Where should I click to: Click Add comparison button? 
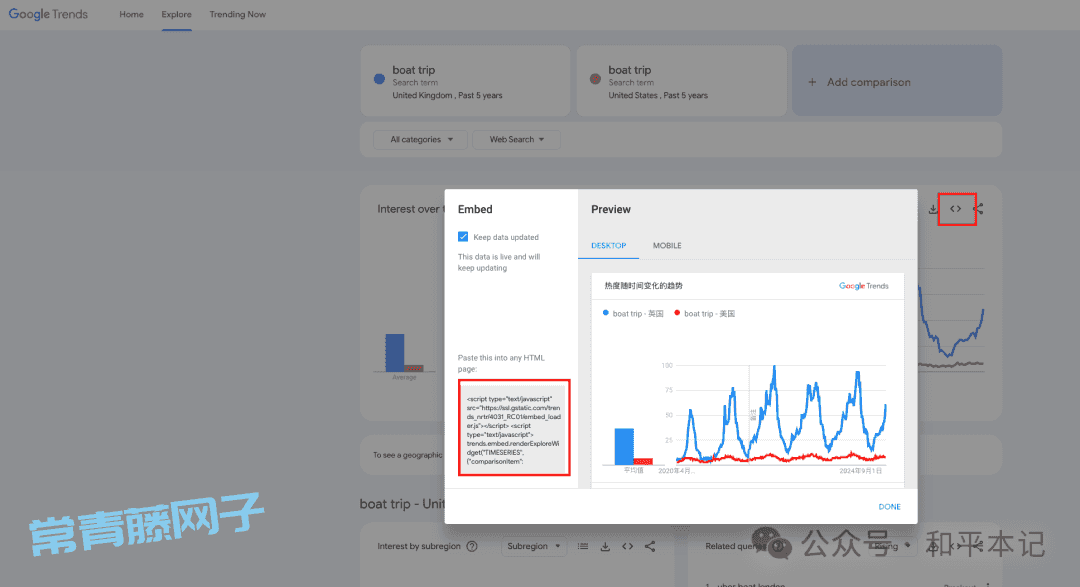pyautogui.click(x=897, y=81)
